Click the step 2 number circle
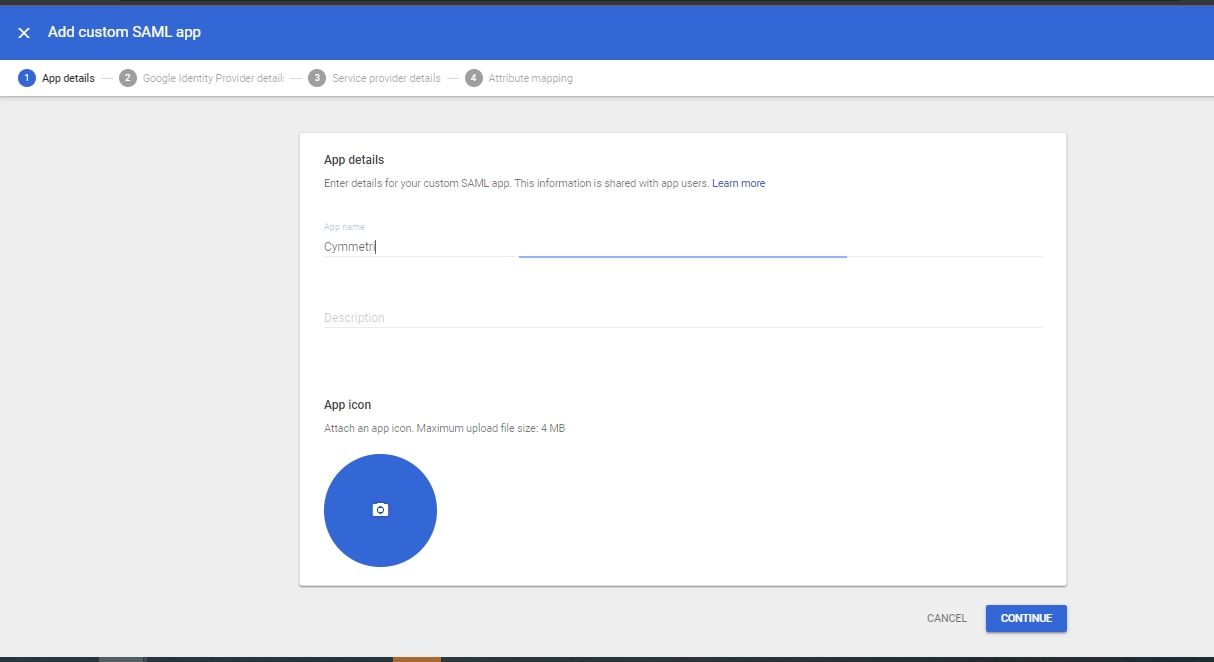Image resolution: width=1214 pixels, height=662 pixels. tap(128, 78)
